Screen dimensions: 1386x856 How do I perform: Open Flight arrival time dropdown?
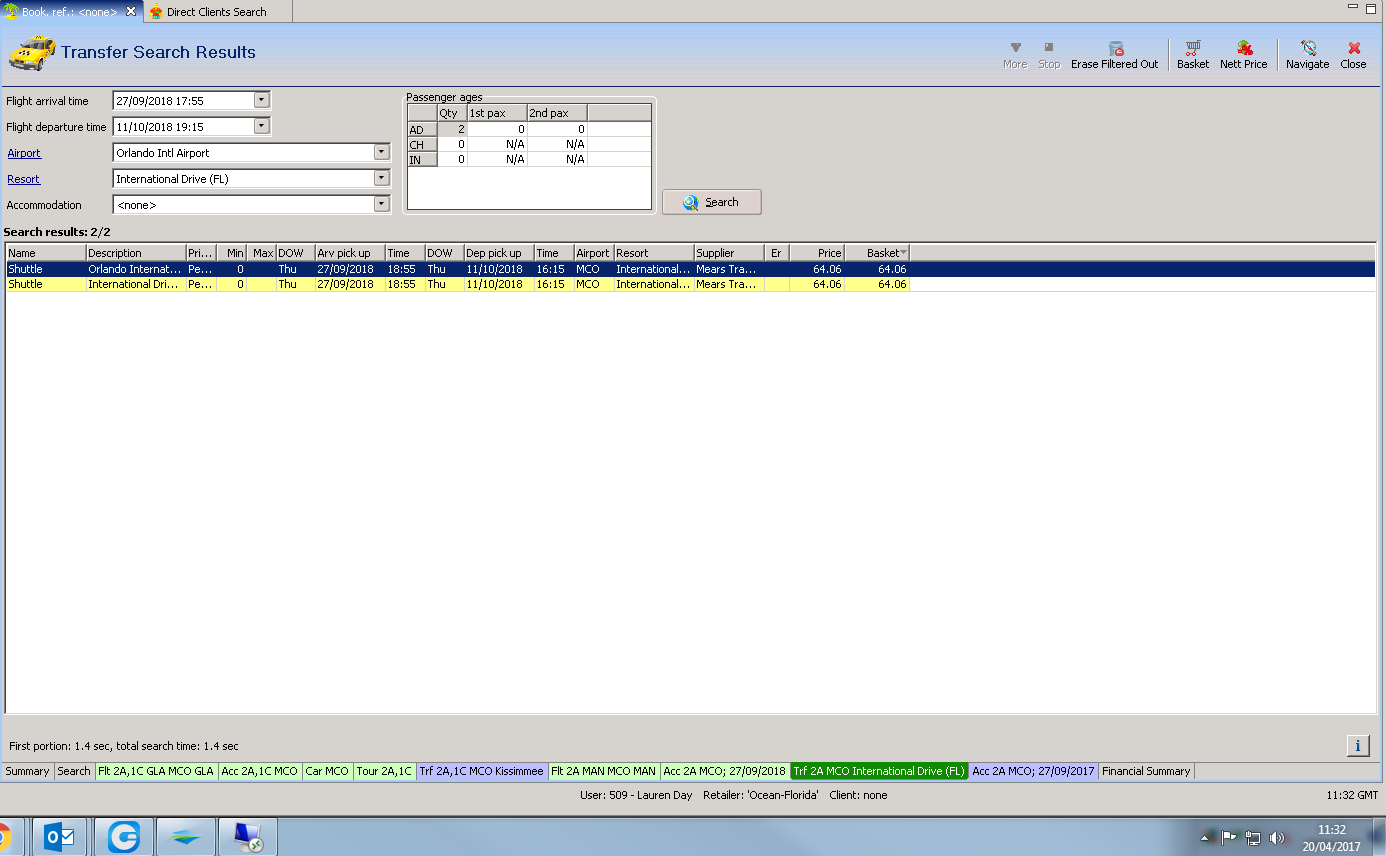coord(262,100)
